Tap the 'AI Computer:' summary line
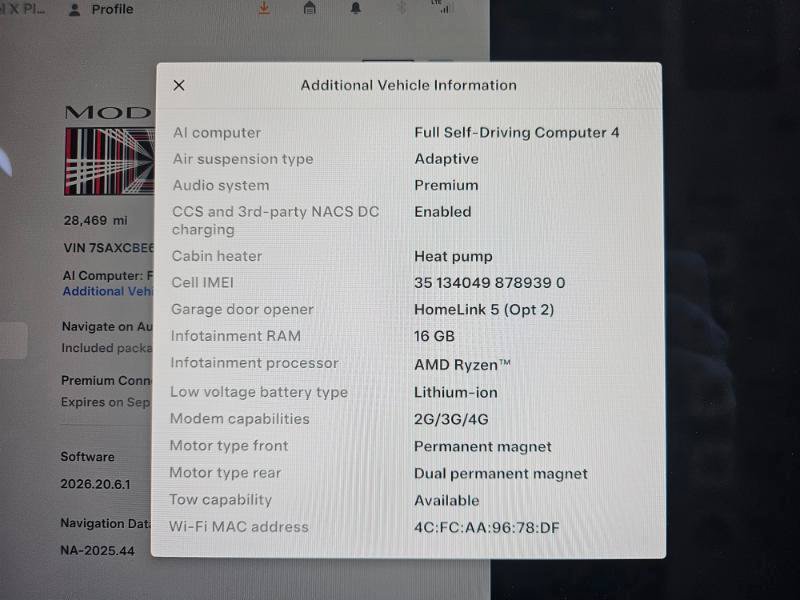 [x=107, y=276]
